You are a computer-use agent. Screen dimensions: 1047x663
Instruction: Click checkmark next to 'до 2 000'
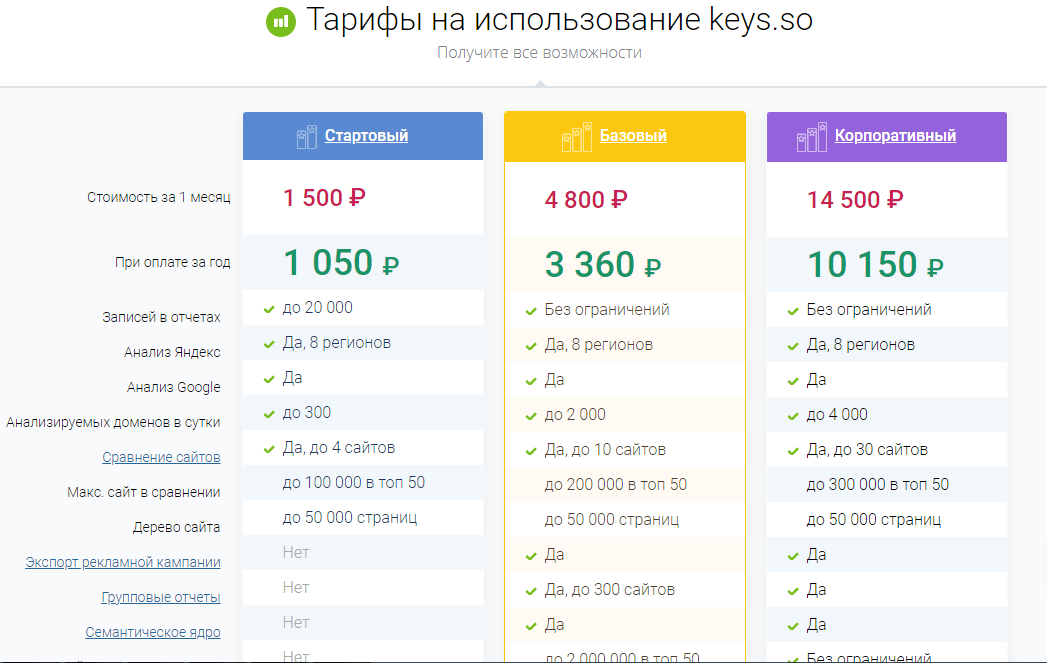coord(531,415)
